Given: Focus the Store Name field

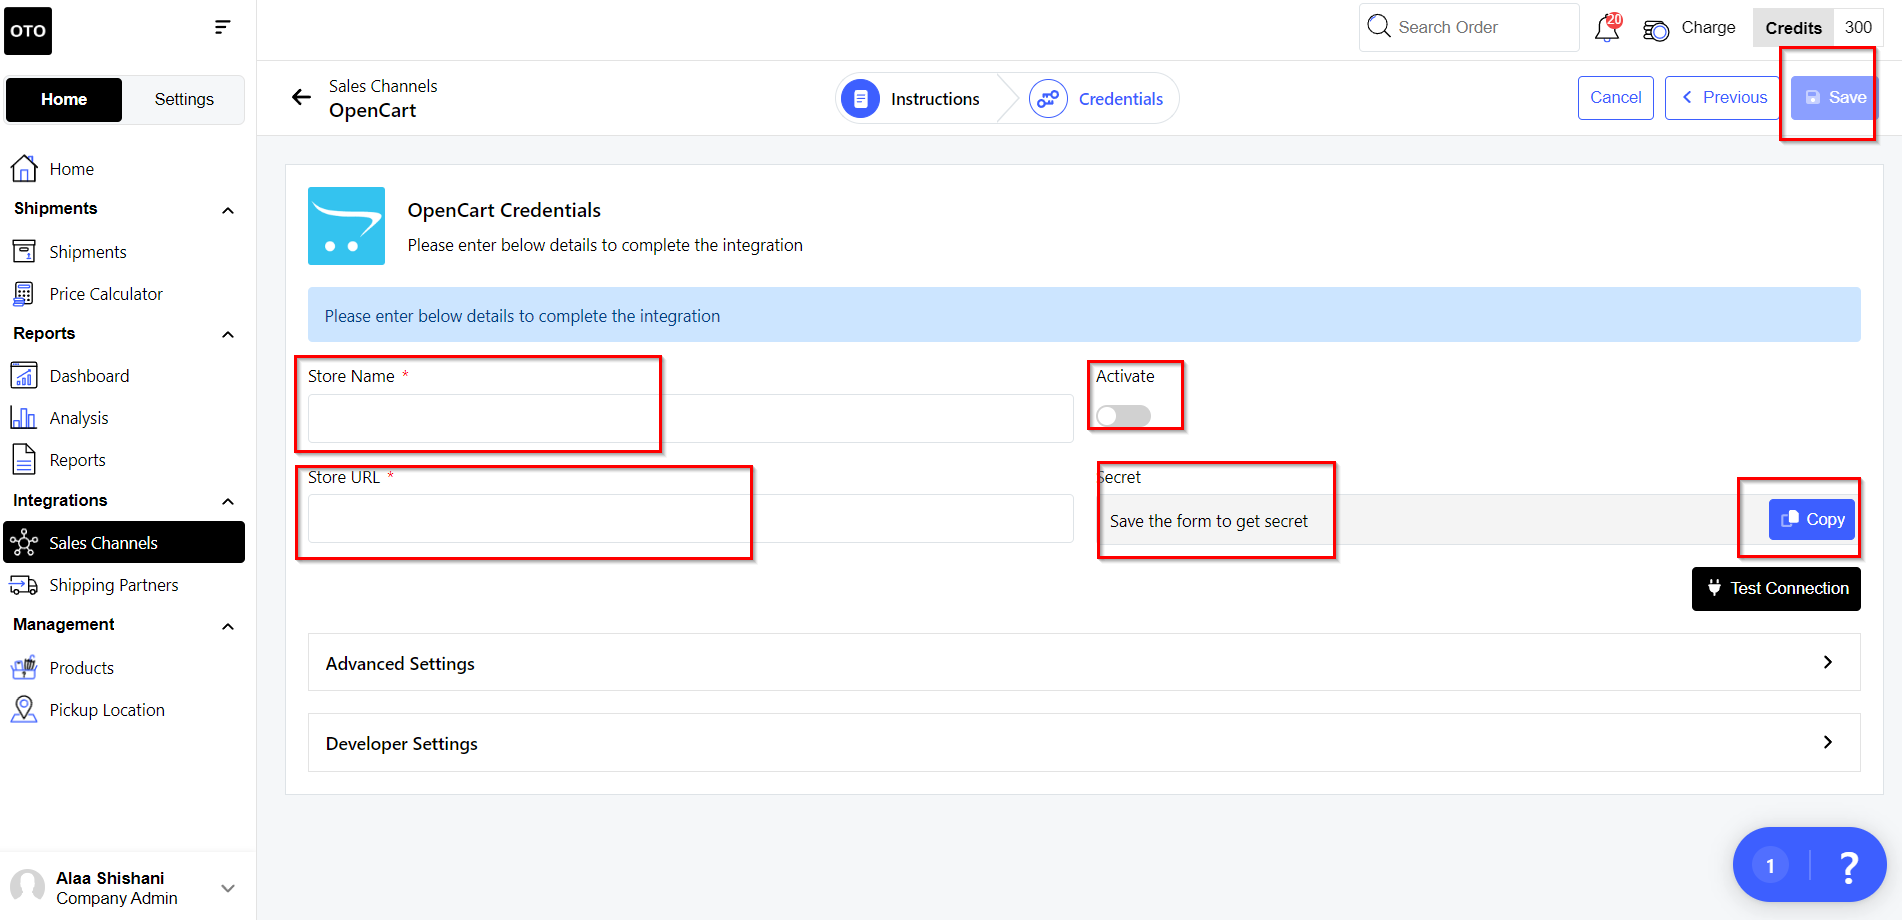Looking at the screenshot, I should (x=690, y=418).
